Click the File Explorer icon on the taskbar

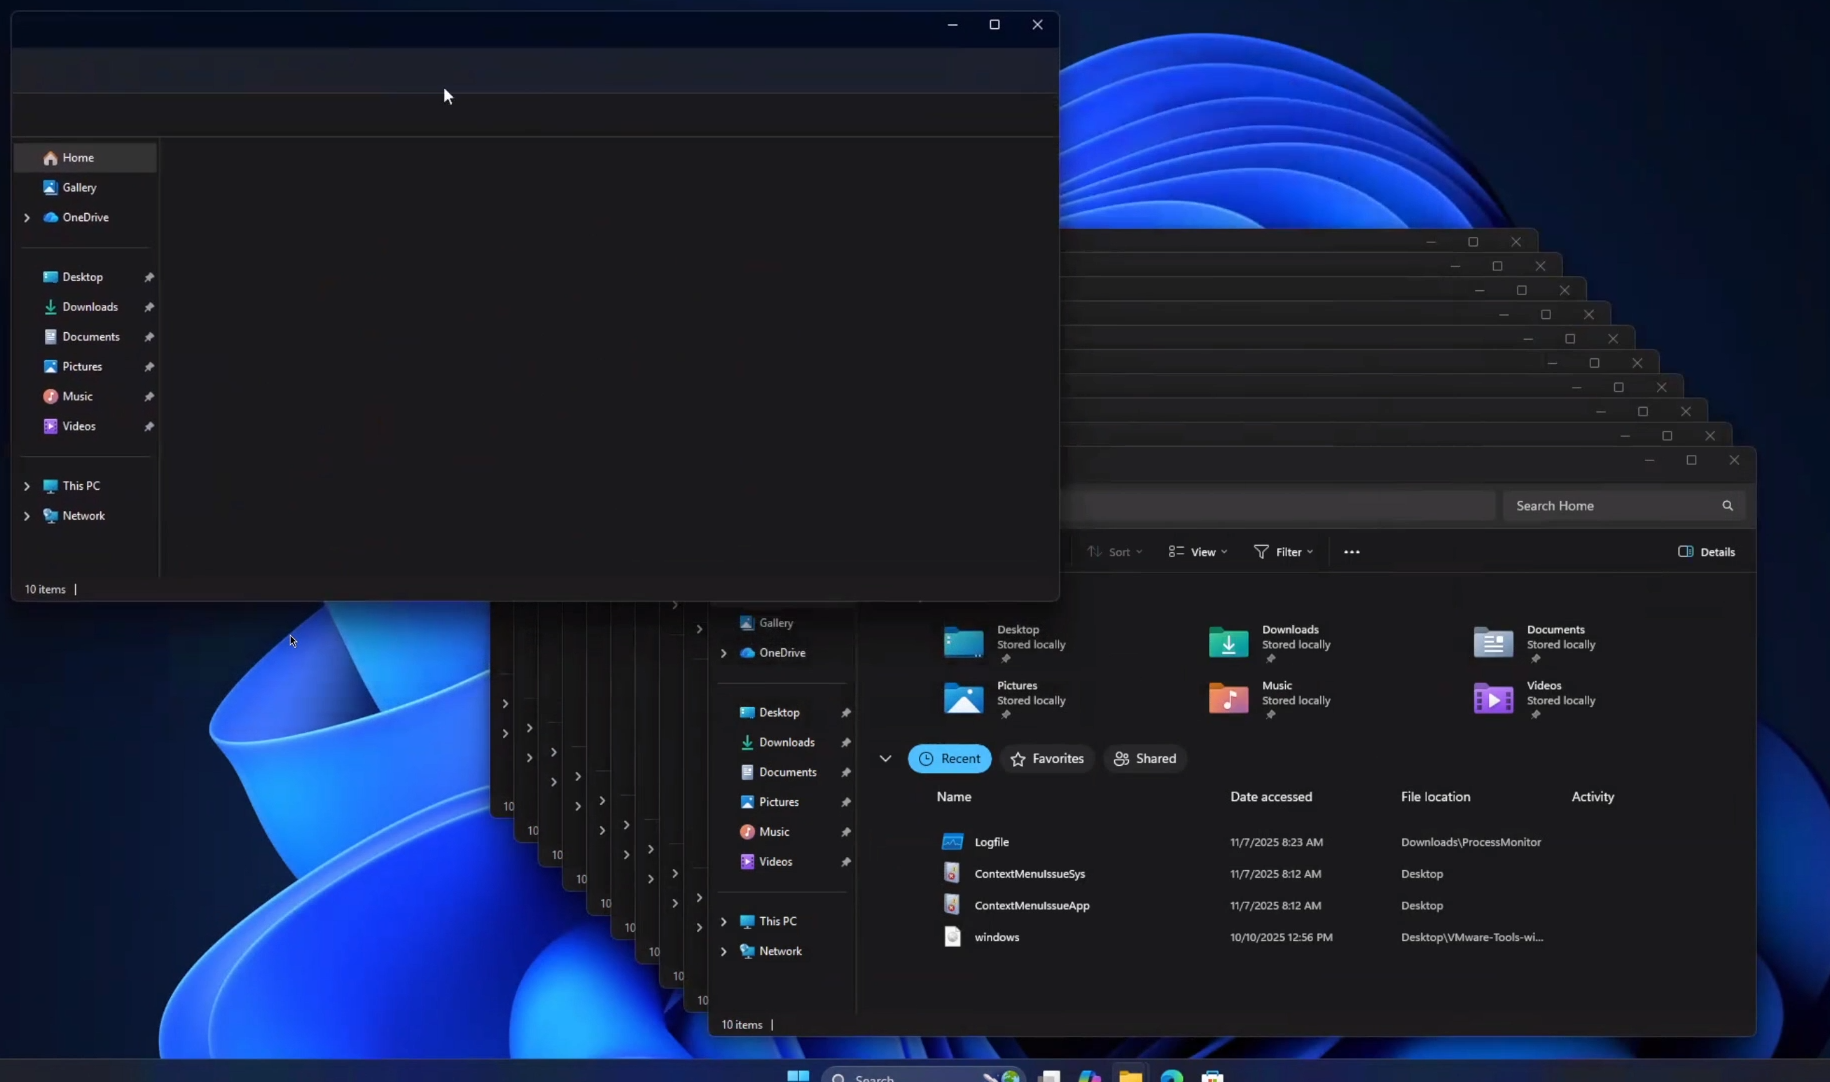[x=1130, y=1076]
